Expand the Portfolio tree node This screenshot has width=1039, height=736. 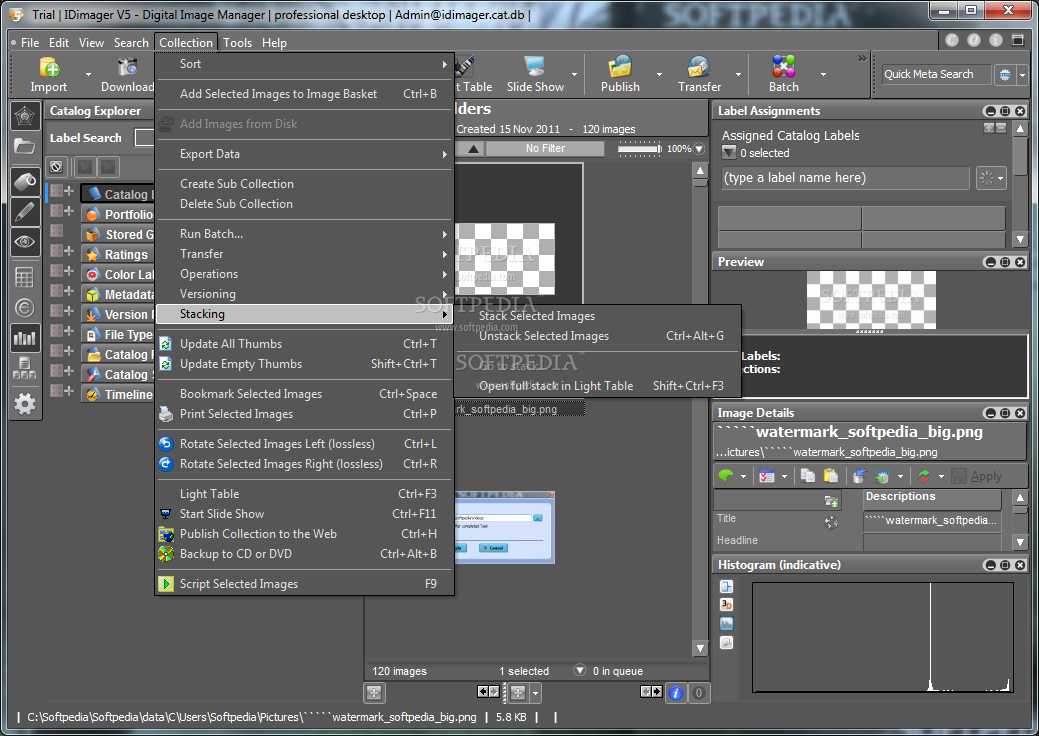[x=69, y=211]
